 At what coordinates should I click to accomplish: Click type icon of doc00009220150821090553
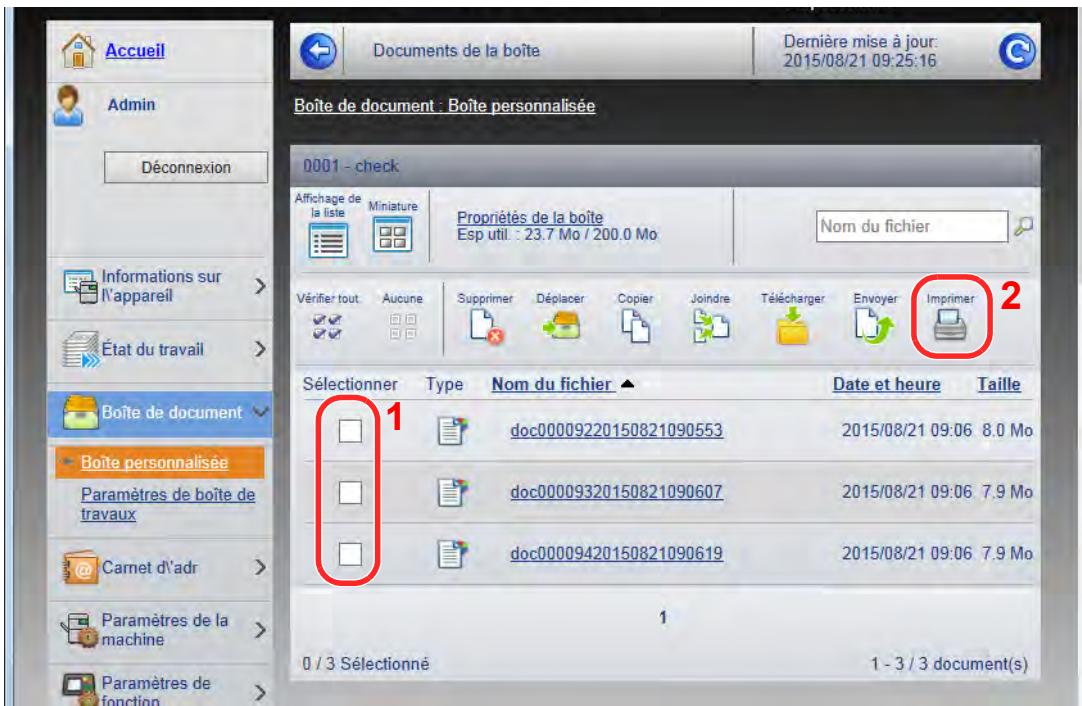453,431
